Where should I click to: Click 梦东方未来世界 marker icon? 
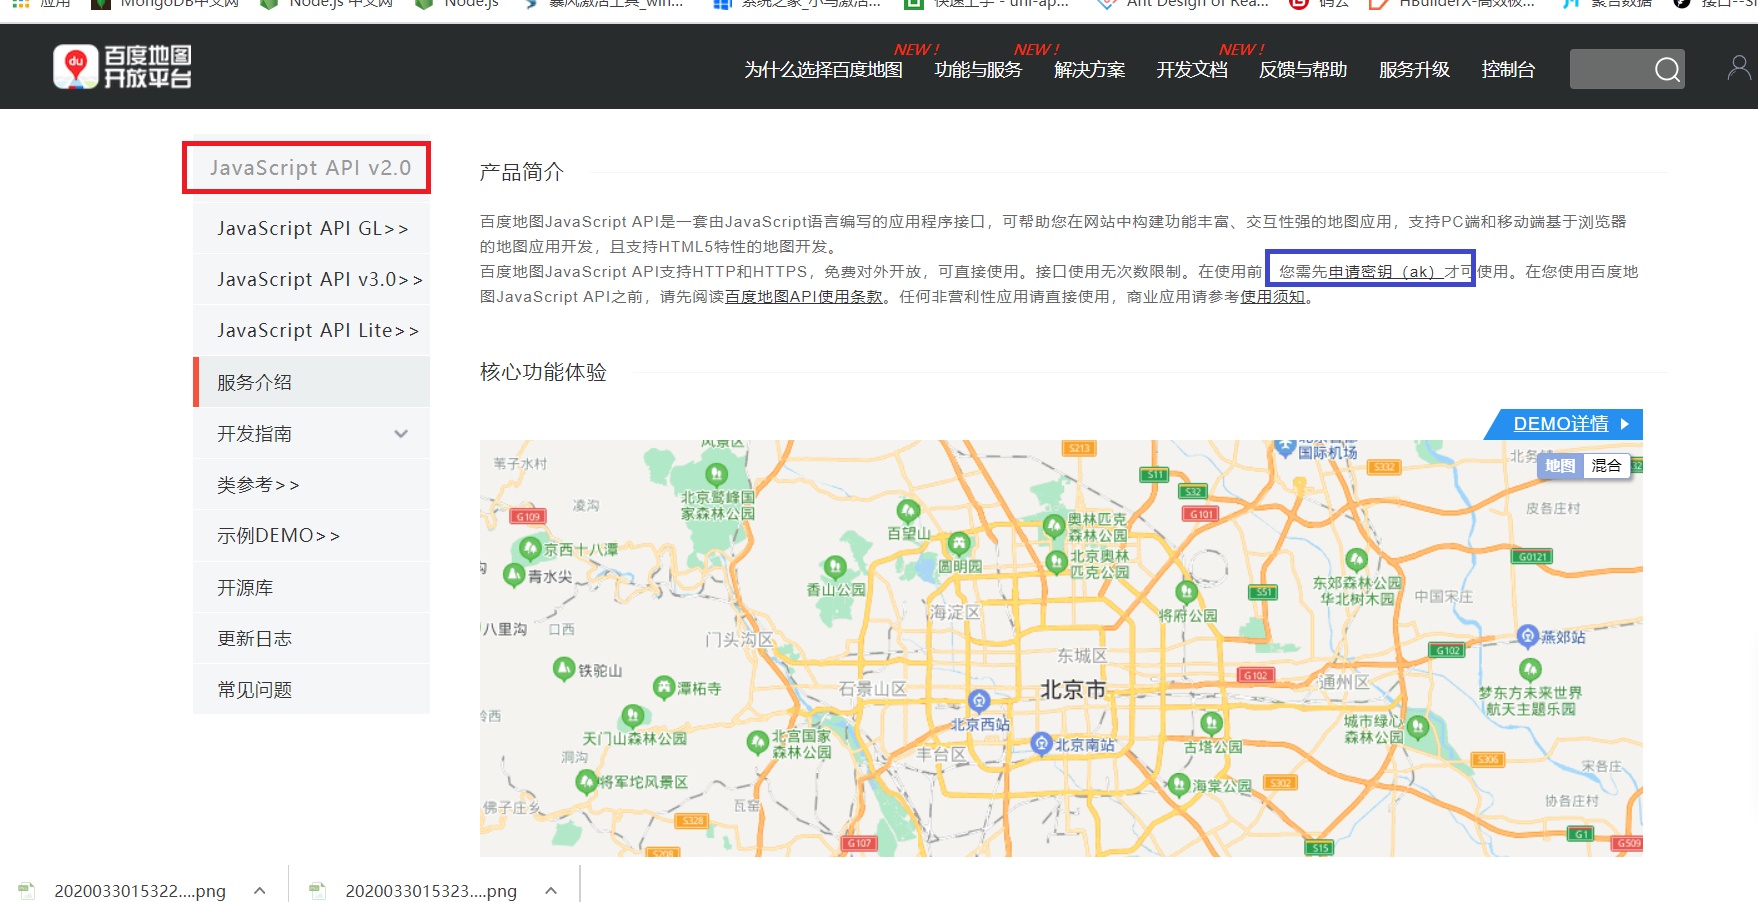pos(1530,669)
